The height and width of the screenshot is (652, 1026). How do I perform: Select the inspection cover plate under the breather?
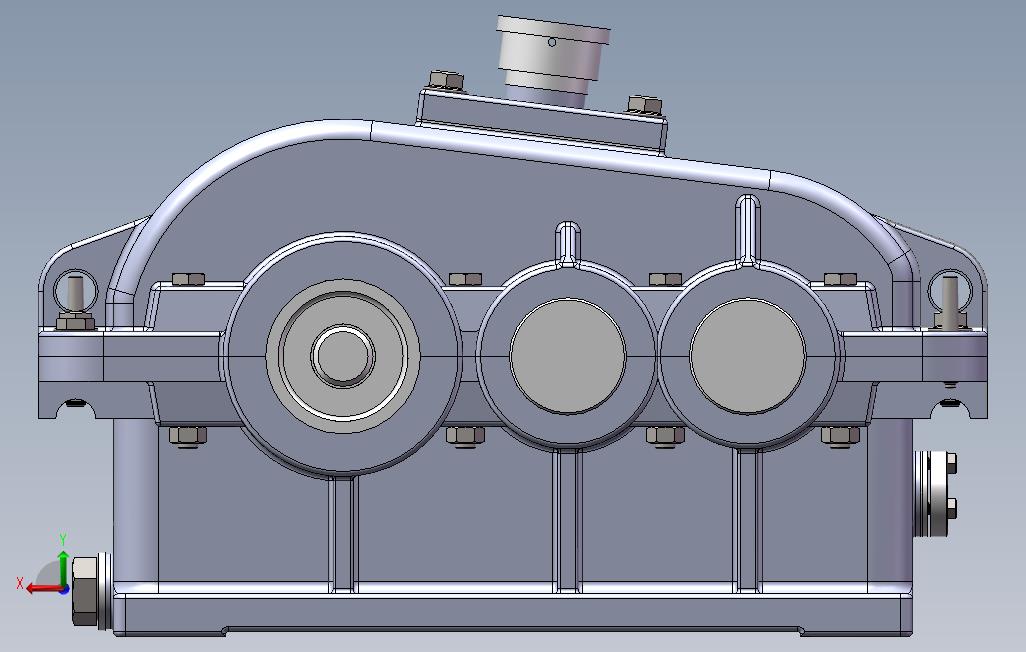point(542,121)
